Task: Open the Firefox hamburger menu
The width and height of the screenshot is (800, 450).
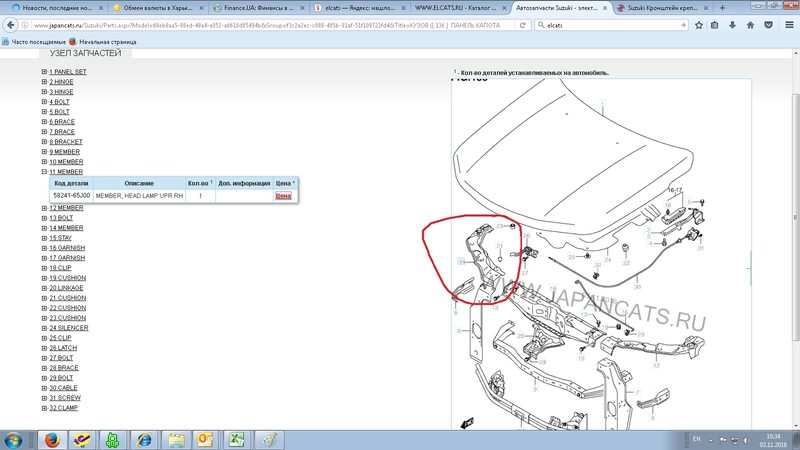Action: coord(789,25)
